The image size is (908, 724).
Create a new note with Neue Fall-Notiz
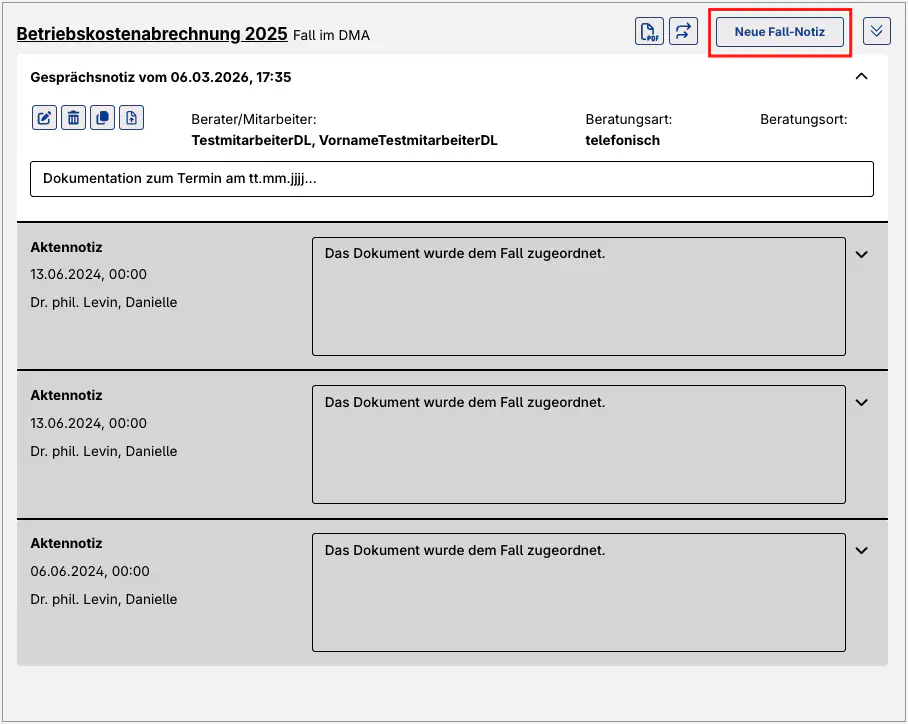(x=779, y=32)
